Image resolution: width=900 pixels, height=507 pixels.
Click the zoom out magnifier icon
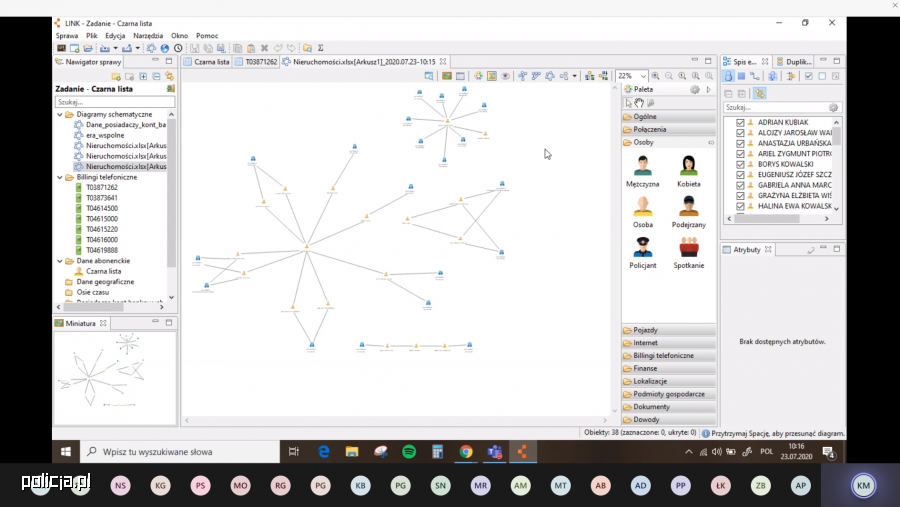[669, 76]
